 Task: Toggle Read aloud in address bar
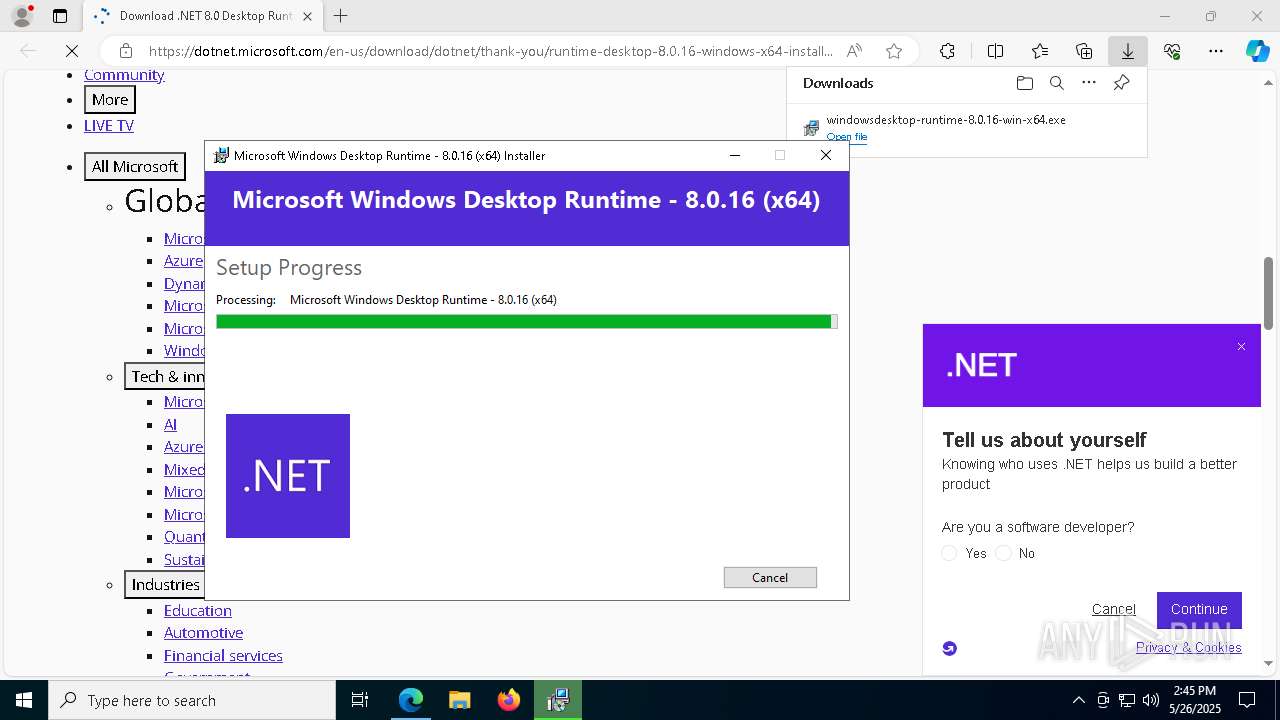click(x=854, y=51)
